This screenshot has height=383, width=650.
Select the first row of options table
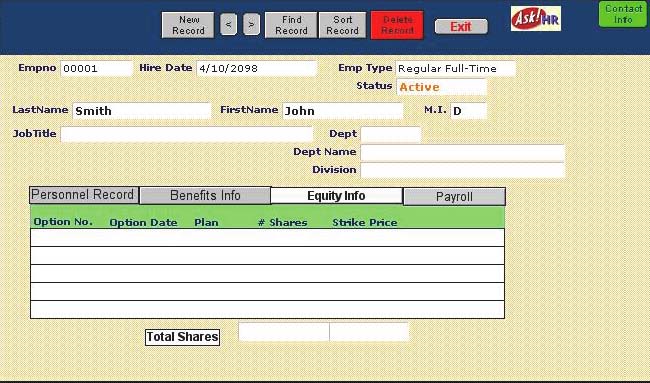click(x=267, y=238)
